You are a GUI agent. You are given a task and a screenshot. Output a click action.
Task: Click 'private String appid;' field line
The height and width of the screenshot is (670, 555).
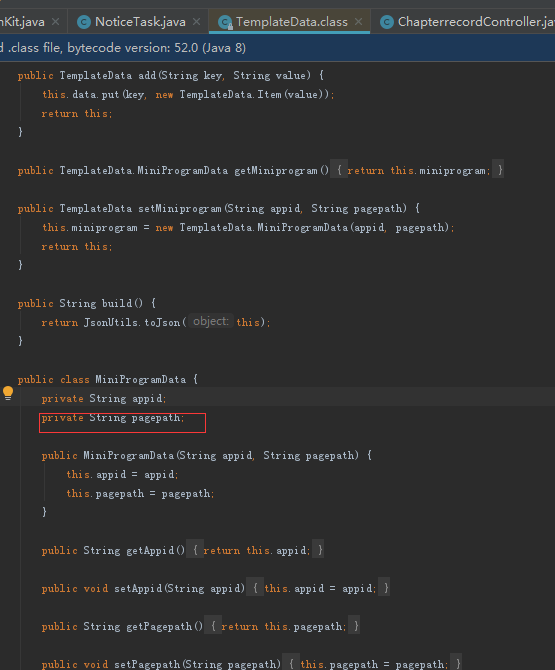point(104,398)
